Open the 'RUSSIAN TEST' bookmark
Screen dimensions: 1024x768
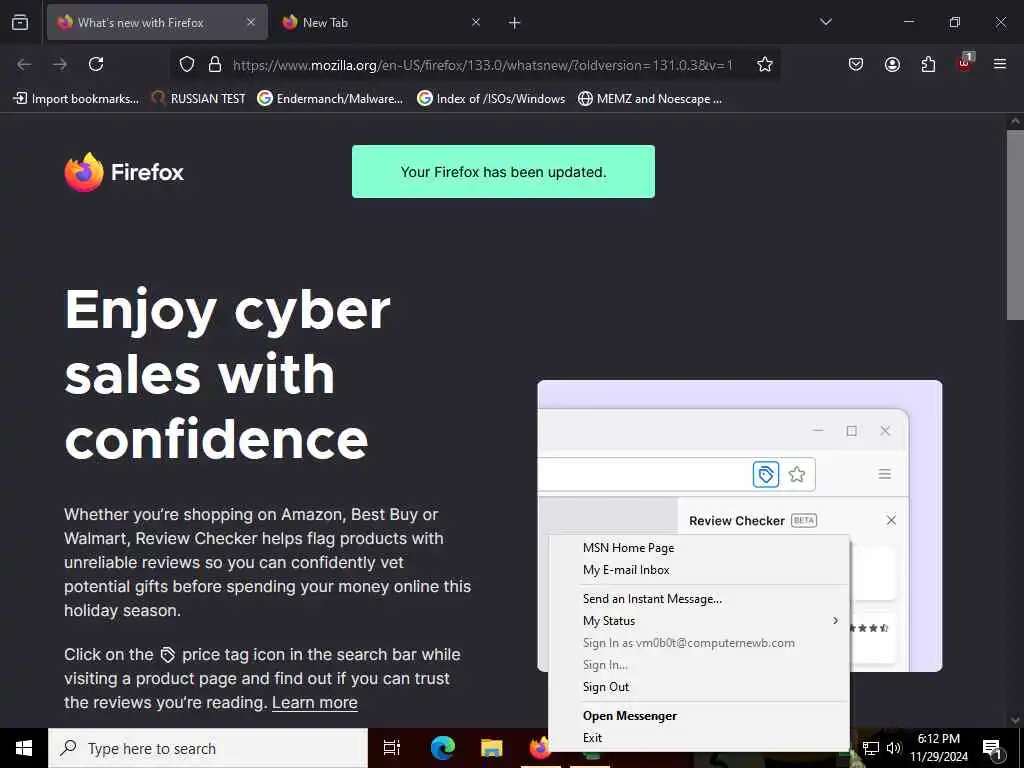point(199,99)
